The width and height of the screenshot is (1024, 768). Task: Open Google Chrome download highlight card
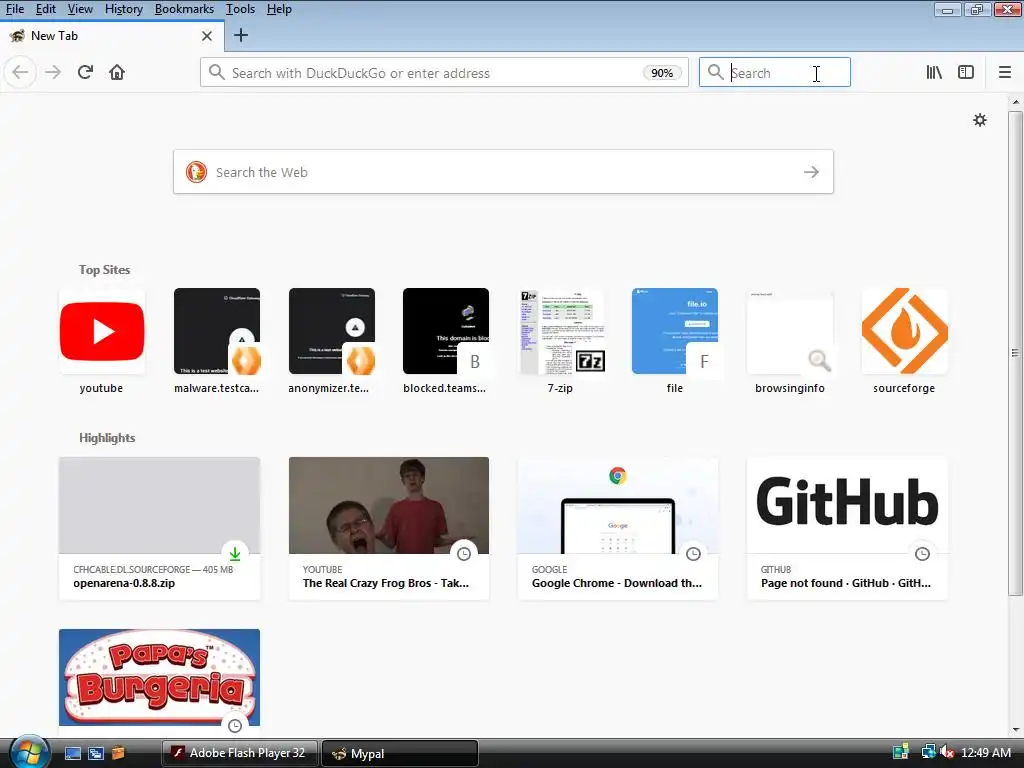[618, 528]
